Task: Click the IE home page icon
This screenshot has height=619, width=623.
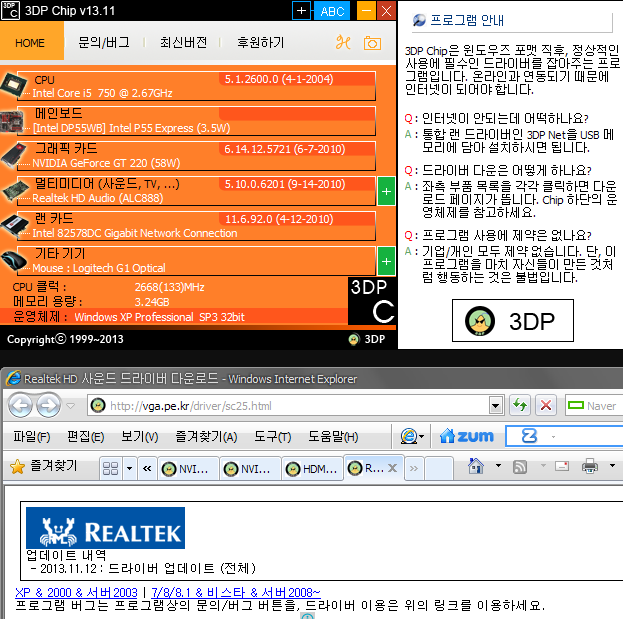Action: [x=476, y=466]
